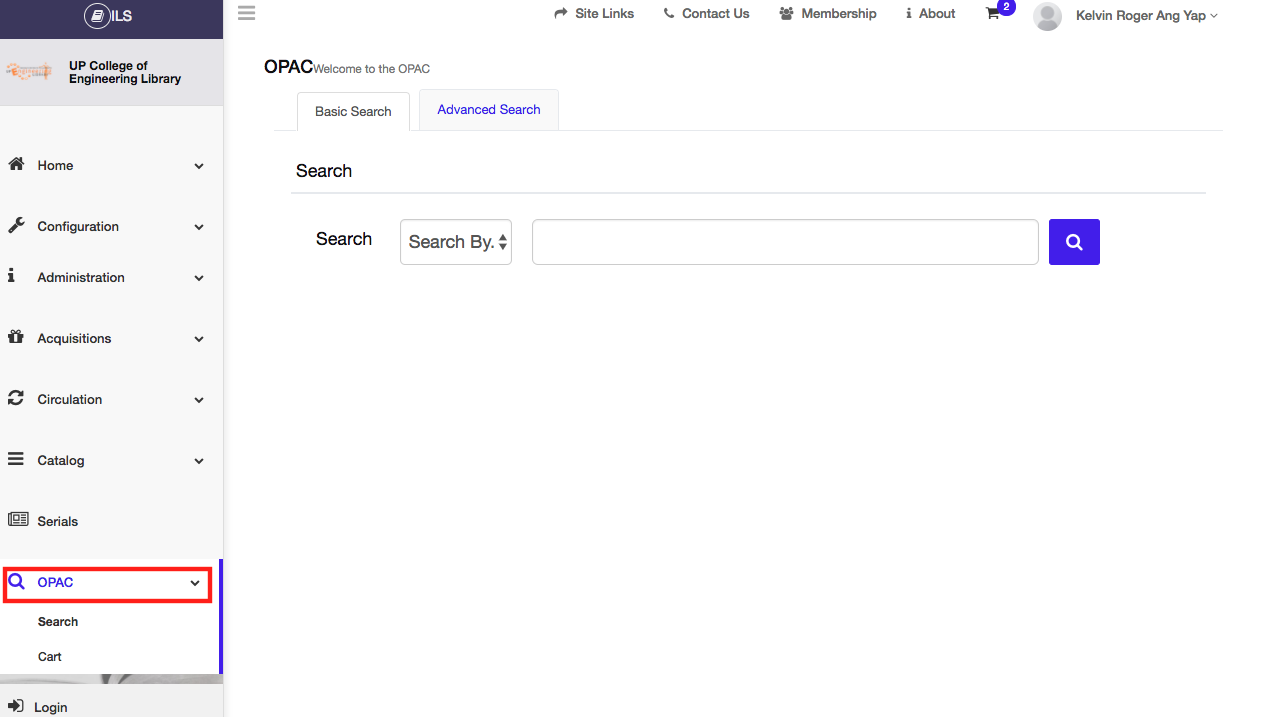
Task: Click the Membership people icon
Action: [x=786, y=13]
